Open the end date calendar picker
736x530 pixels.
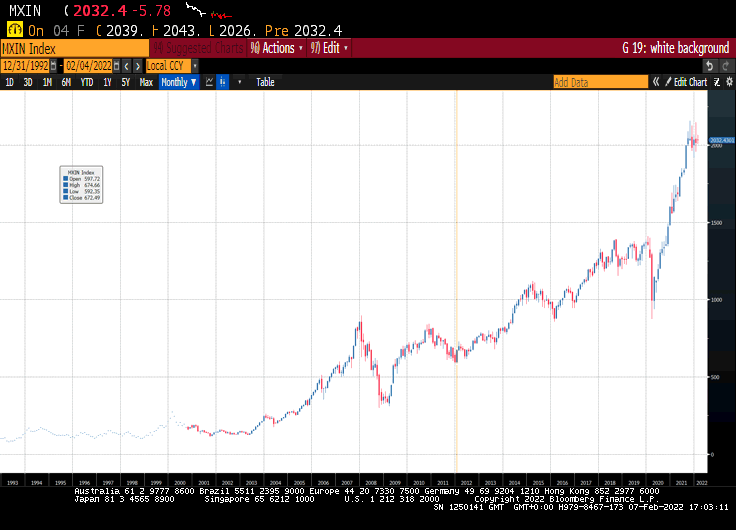click(x=117, y=66)
